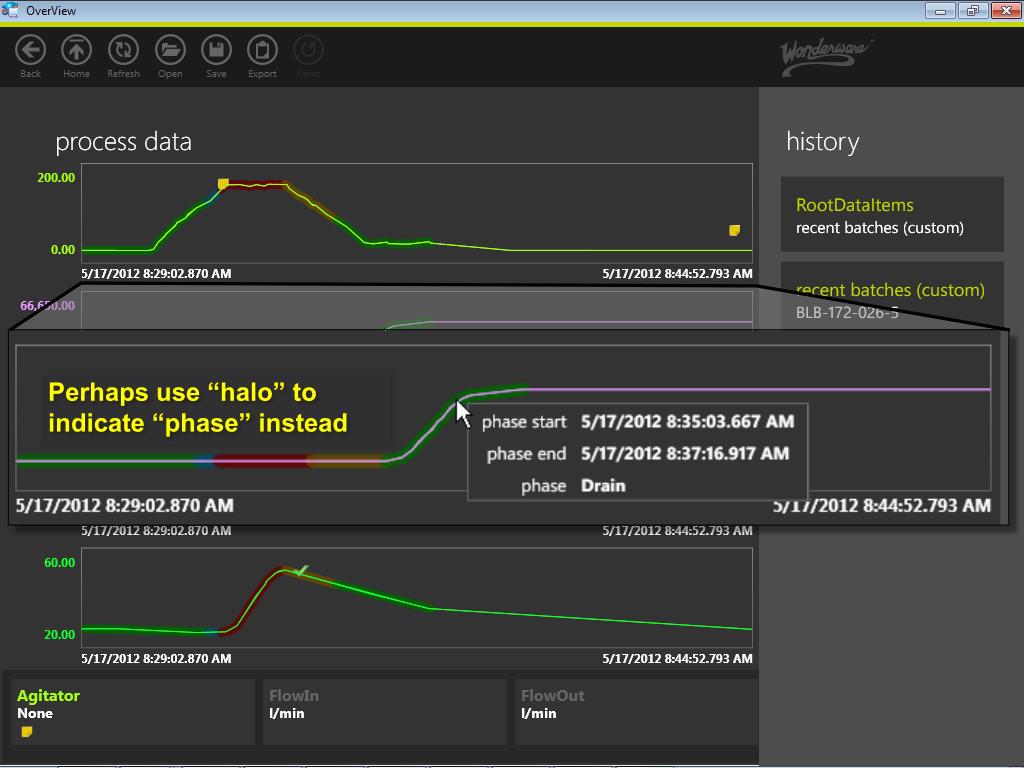Restore down the OverView window
This screenshot has width=1024, height=768.
tap(974, 10)
